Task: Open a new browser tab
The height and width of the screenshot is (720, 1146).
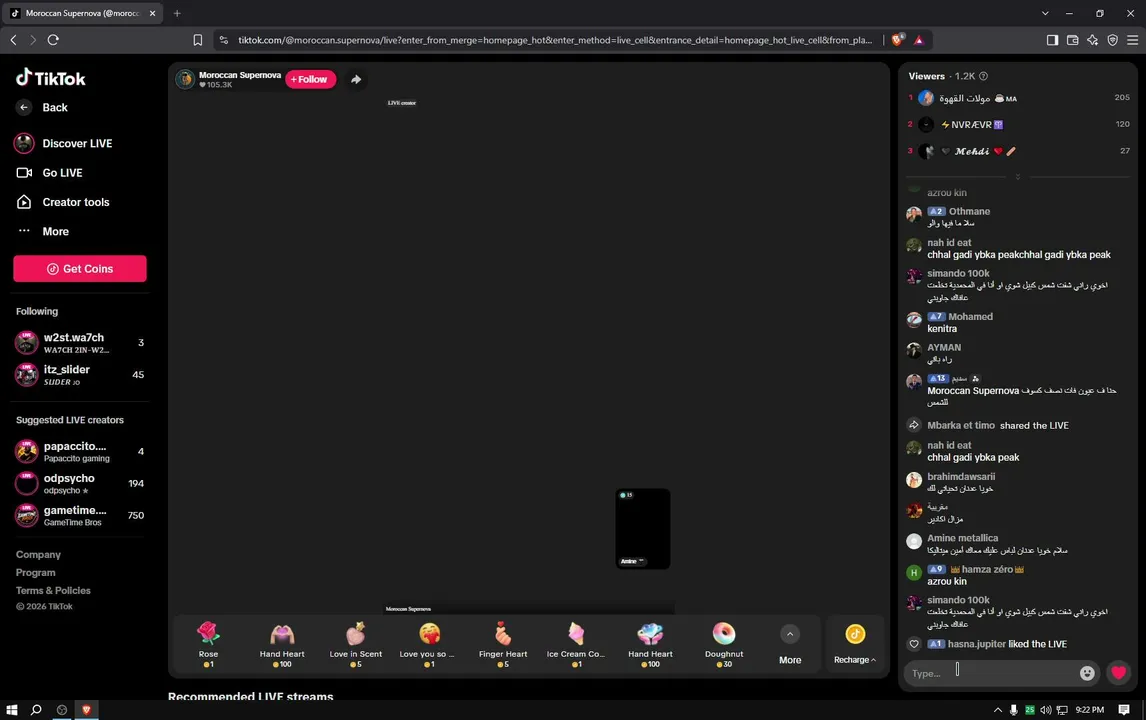Action: click(177, 13)
